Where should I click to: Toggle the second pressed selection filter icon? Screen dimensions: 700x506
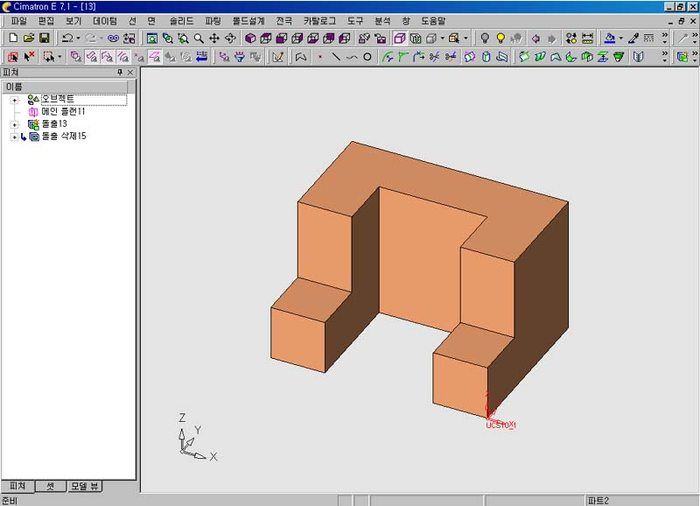tap(108, 57)
